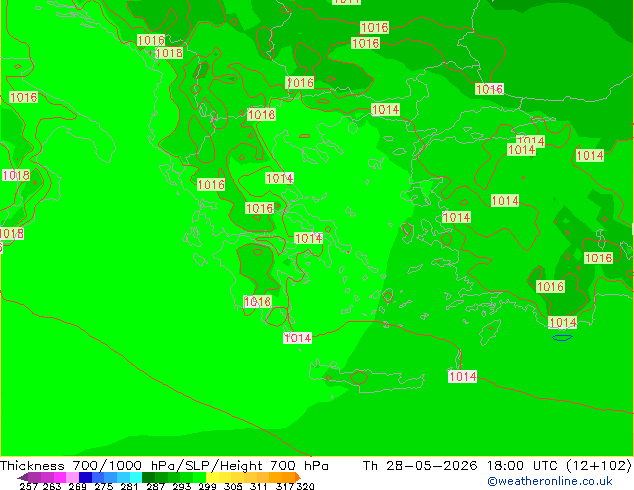634x490 pixels.
Task: Click the legend value 263
Action: [x=52, y=486]
